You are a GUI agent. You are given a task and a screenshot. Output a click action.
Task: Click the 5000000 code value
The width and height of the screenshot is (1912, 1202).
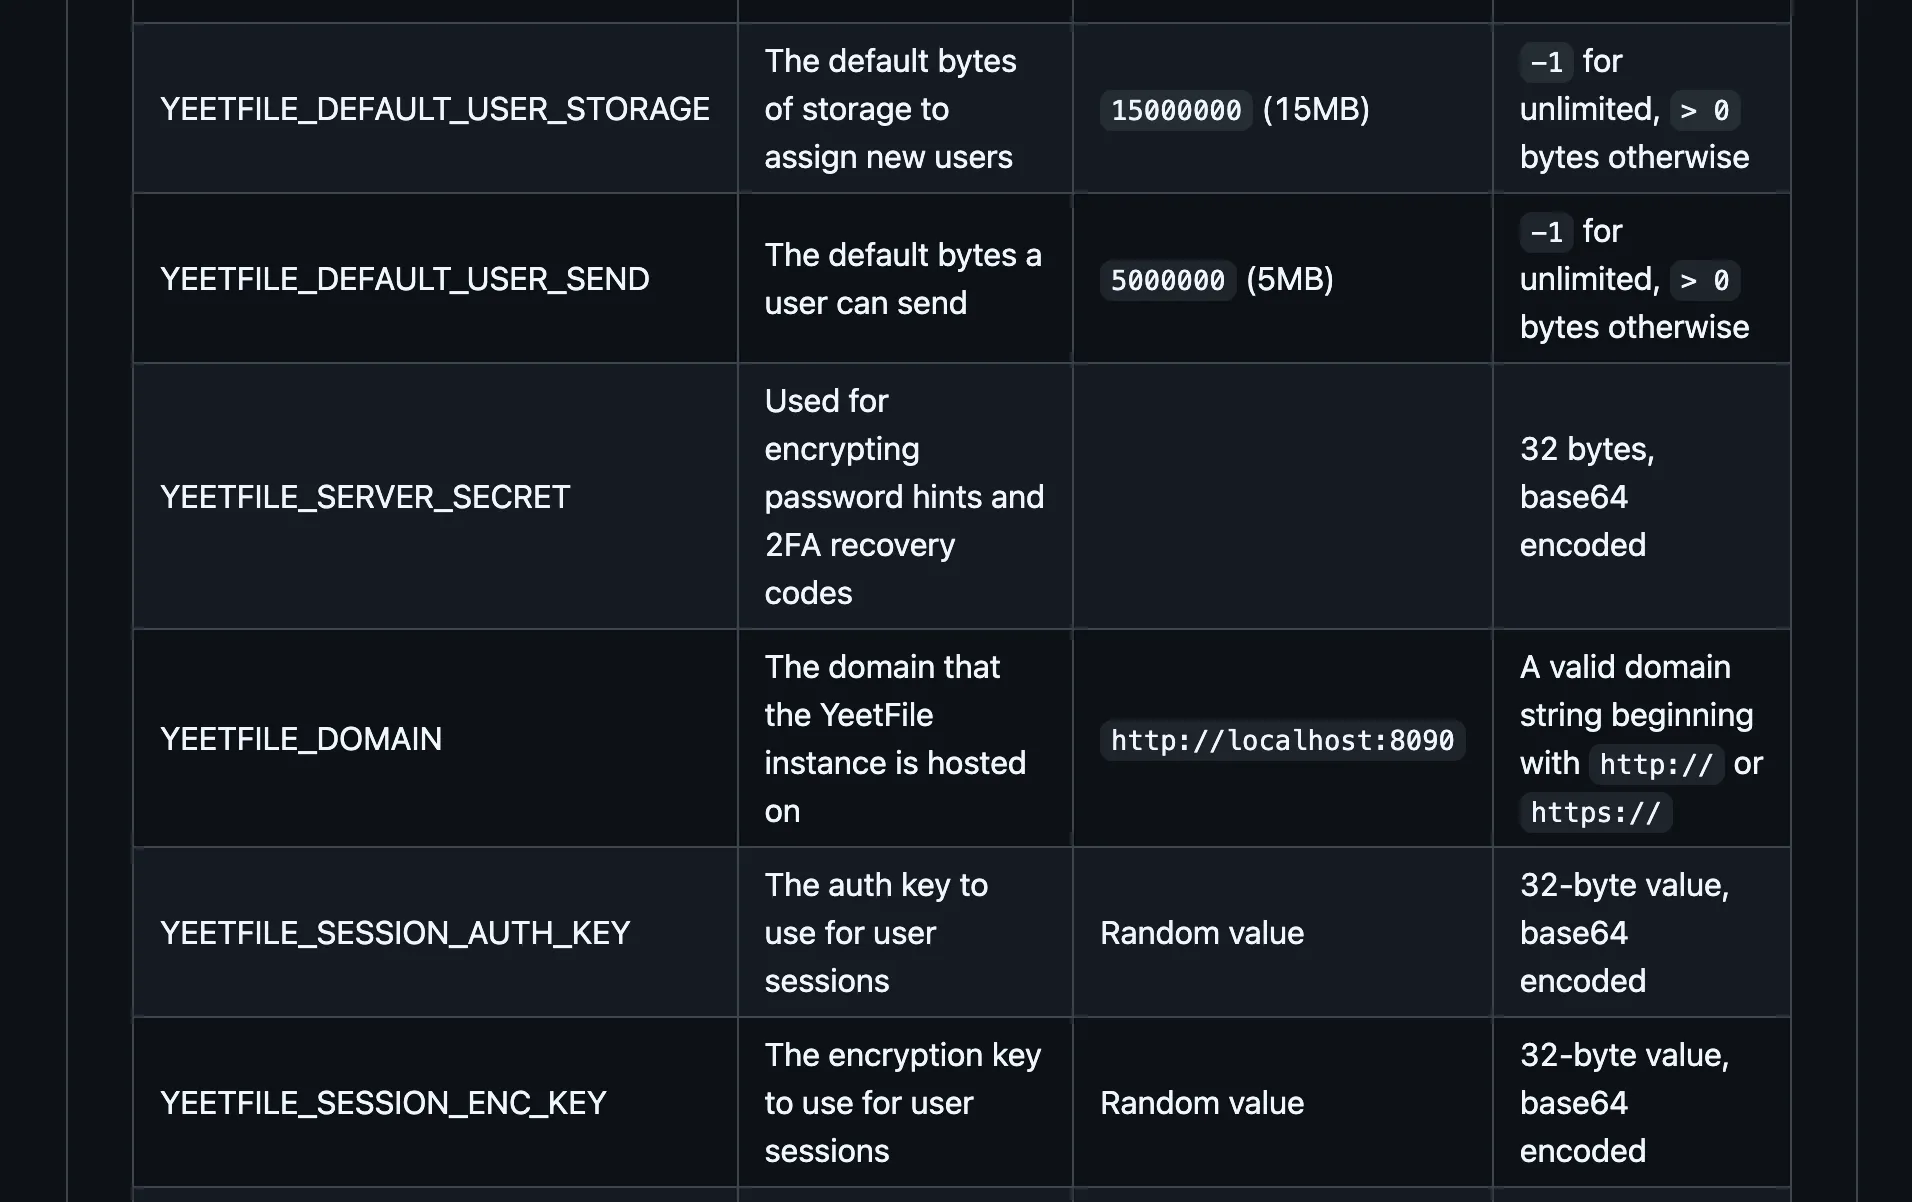pyautogui.click(x=1167, y=280)
